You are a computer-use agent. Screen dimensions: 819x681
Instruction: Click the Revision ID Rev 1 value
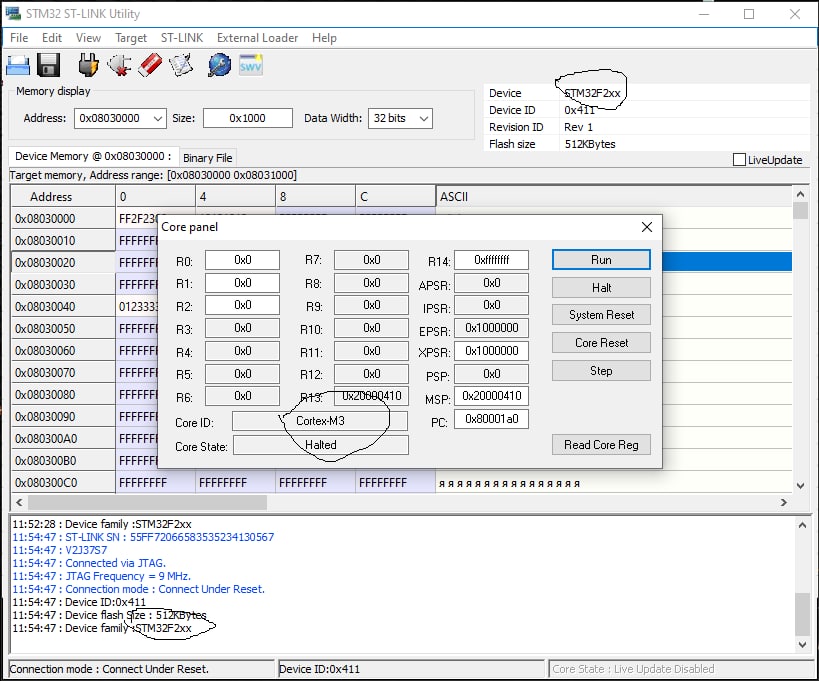click(578, 127)
